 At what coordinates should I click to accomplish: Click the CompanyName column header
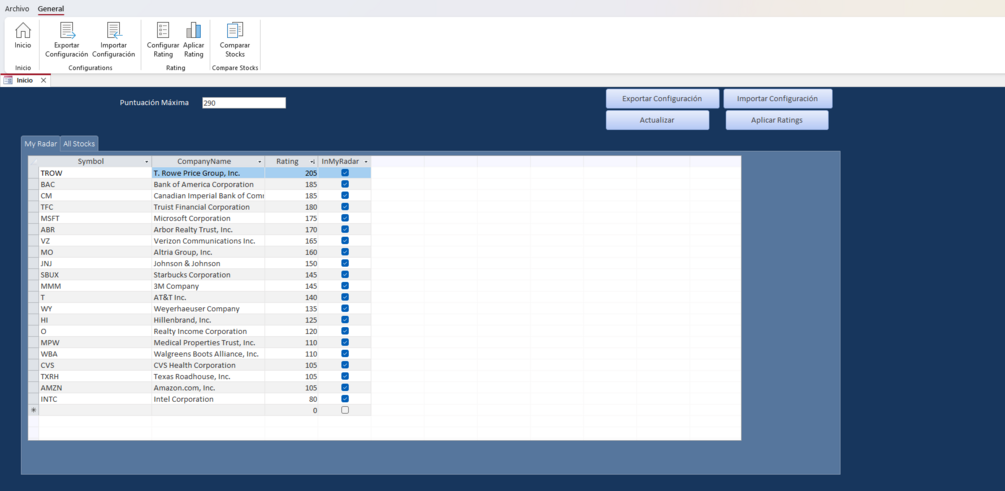(204, 162)
